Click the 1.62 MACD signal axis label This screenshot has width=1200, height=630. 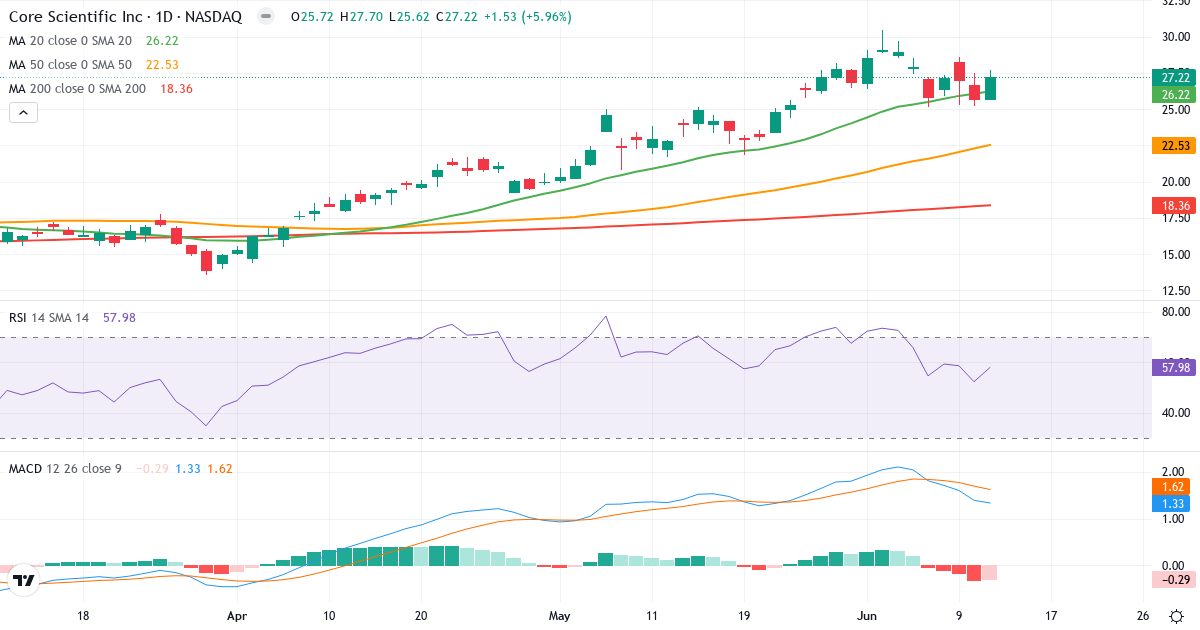coord(1172,488)
